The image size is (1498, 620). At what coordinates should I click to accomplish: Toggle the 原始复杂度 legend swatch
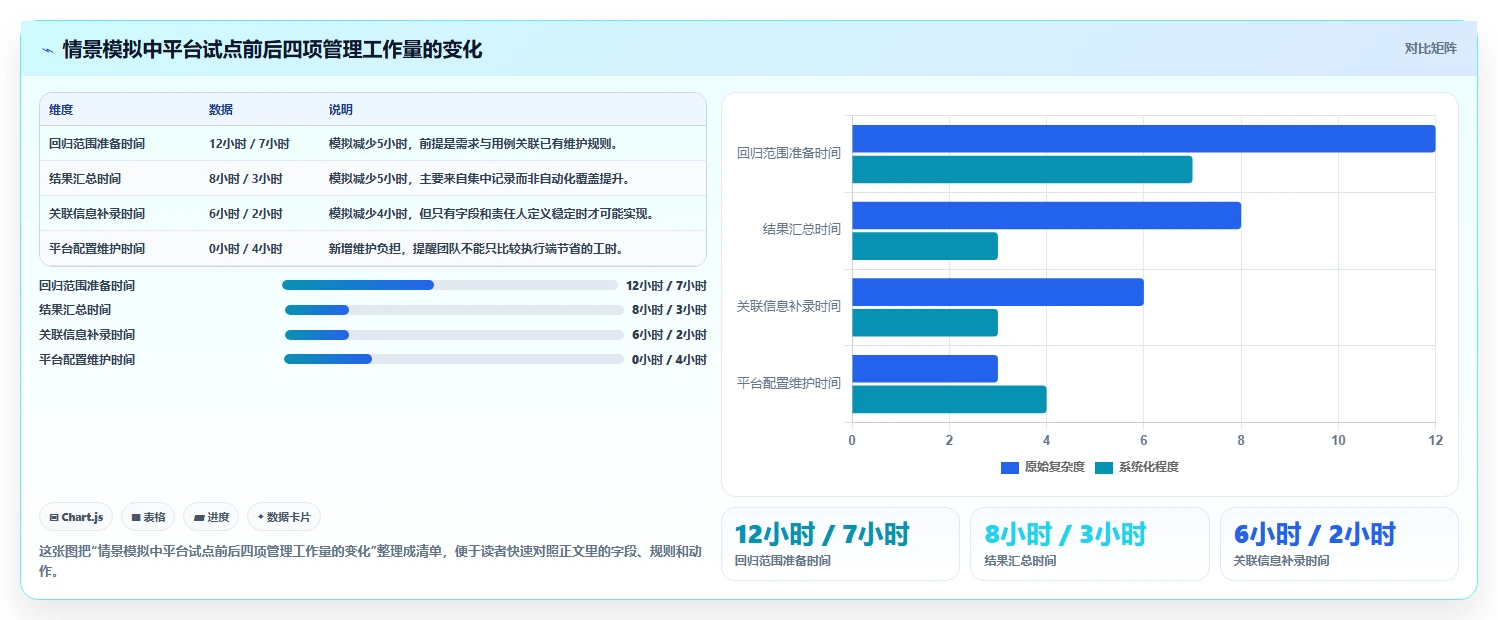(1010, 468)
